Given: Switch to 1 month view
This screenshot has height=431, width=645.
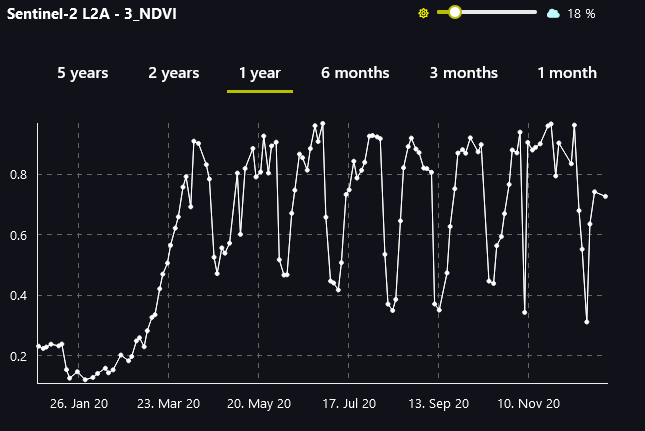Looking at the screenshot, I should [567, 73].
